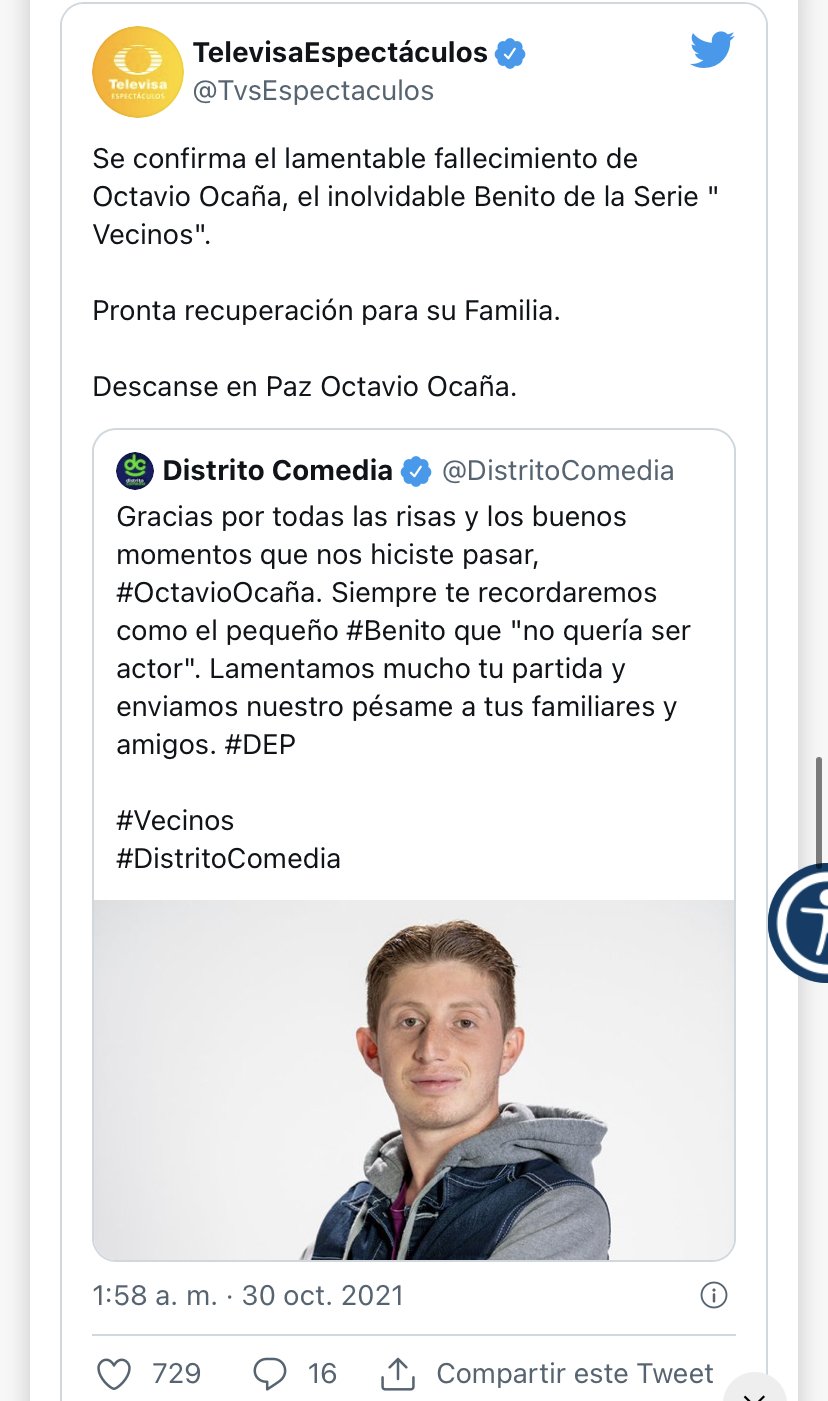
Task: Open the #OctavioOcaña hashtag
Action: point(217,592)
